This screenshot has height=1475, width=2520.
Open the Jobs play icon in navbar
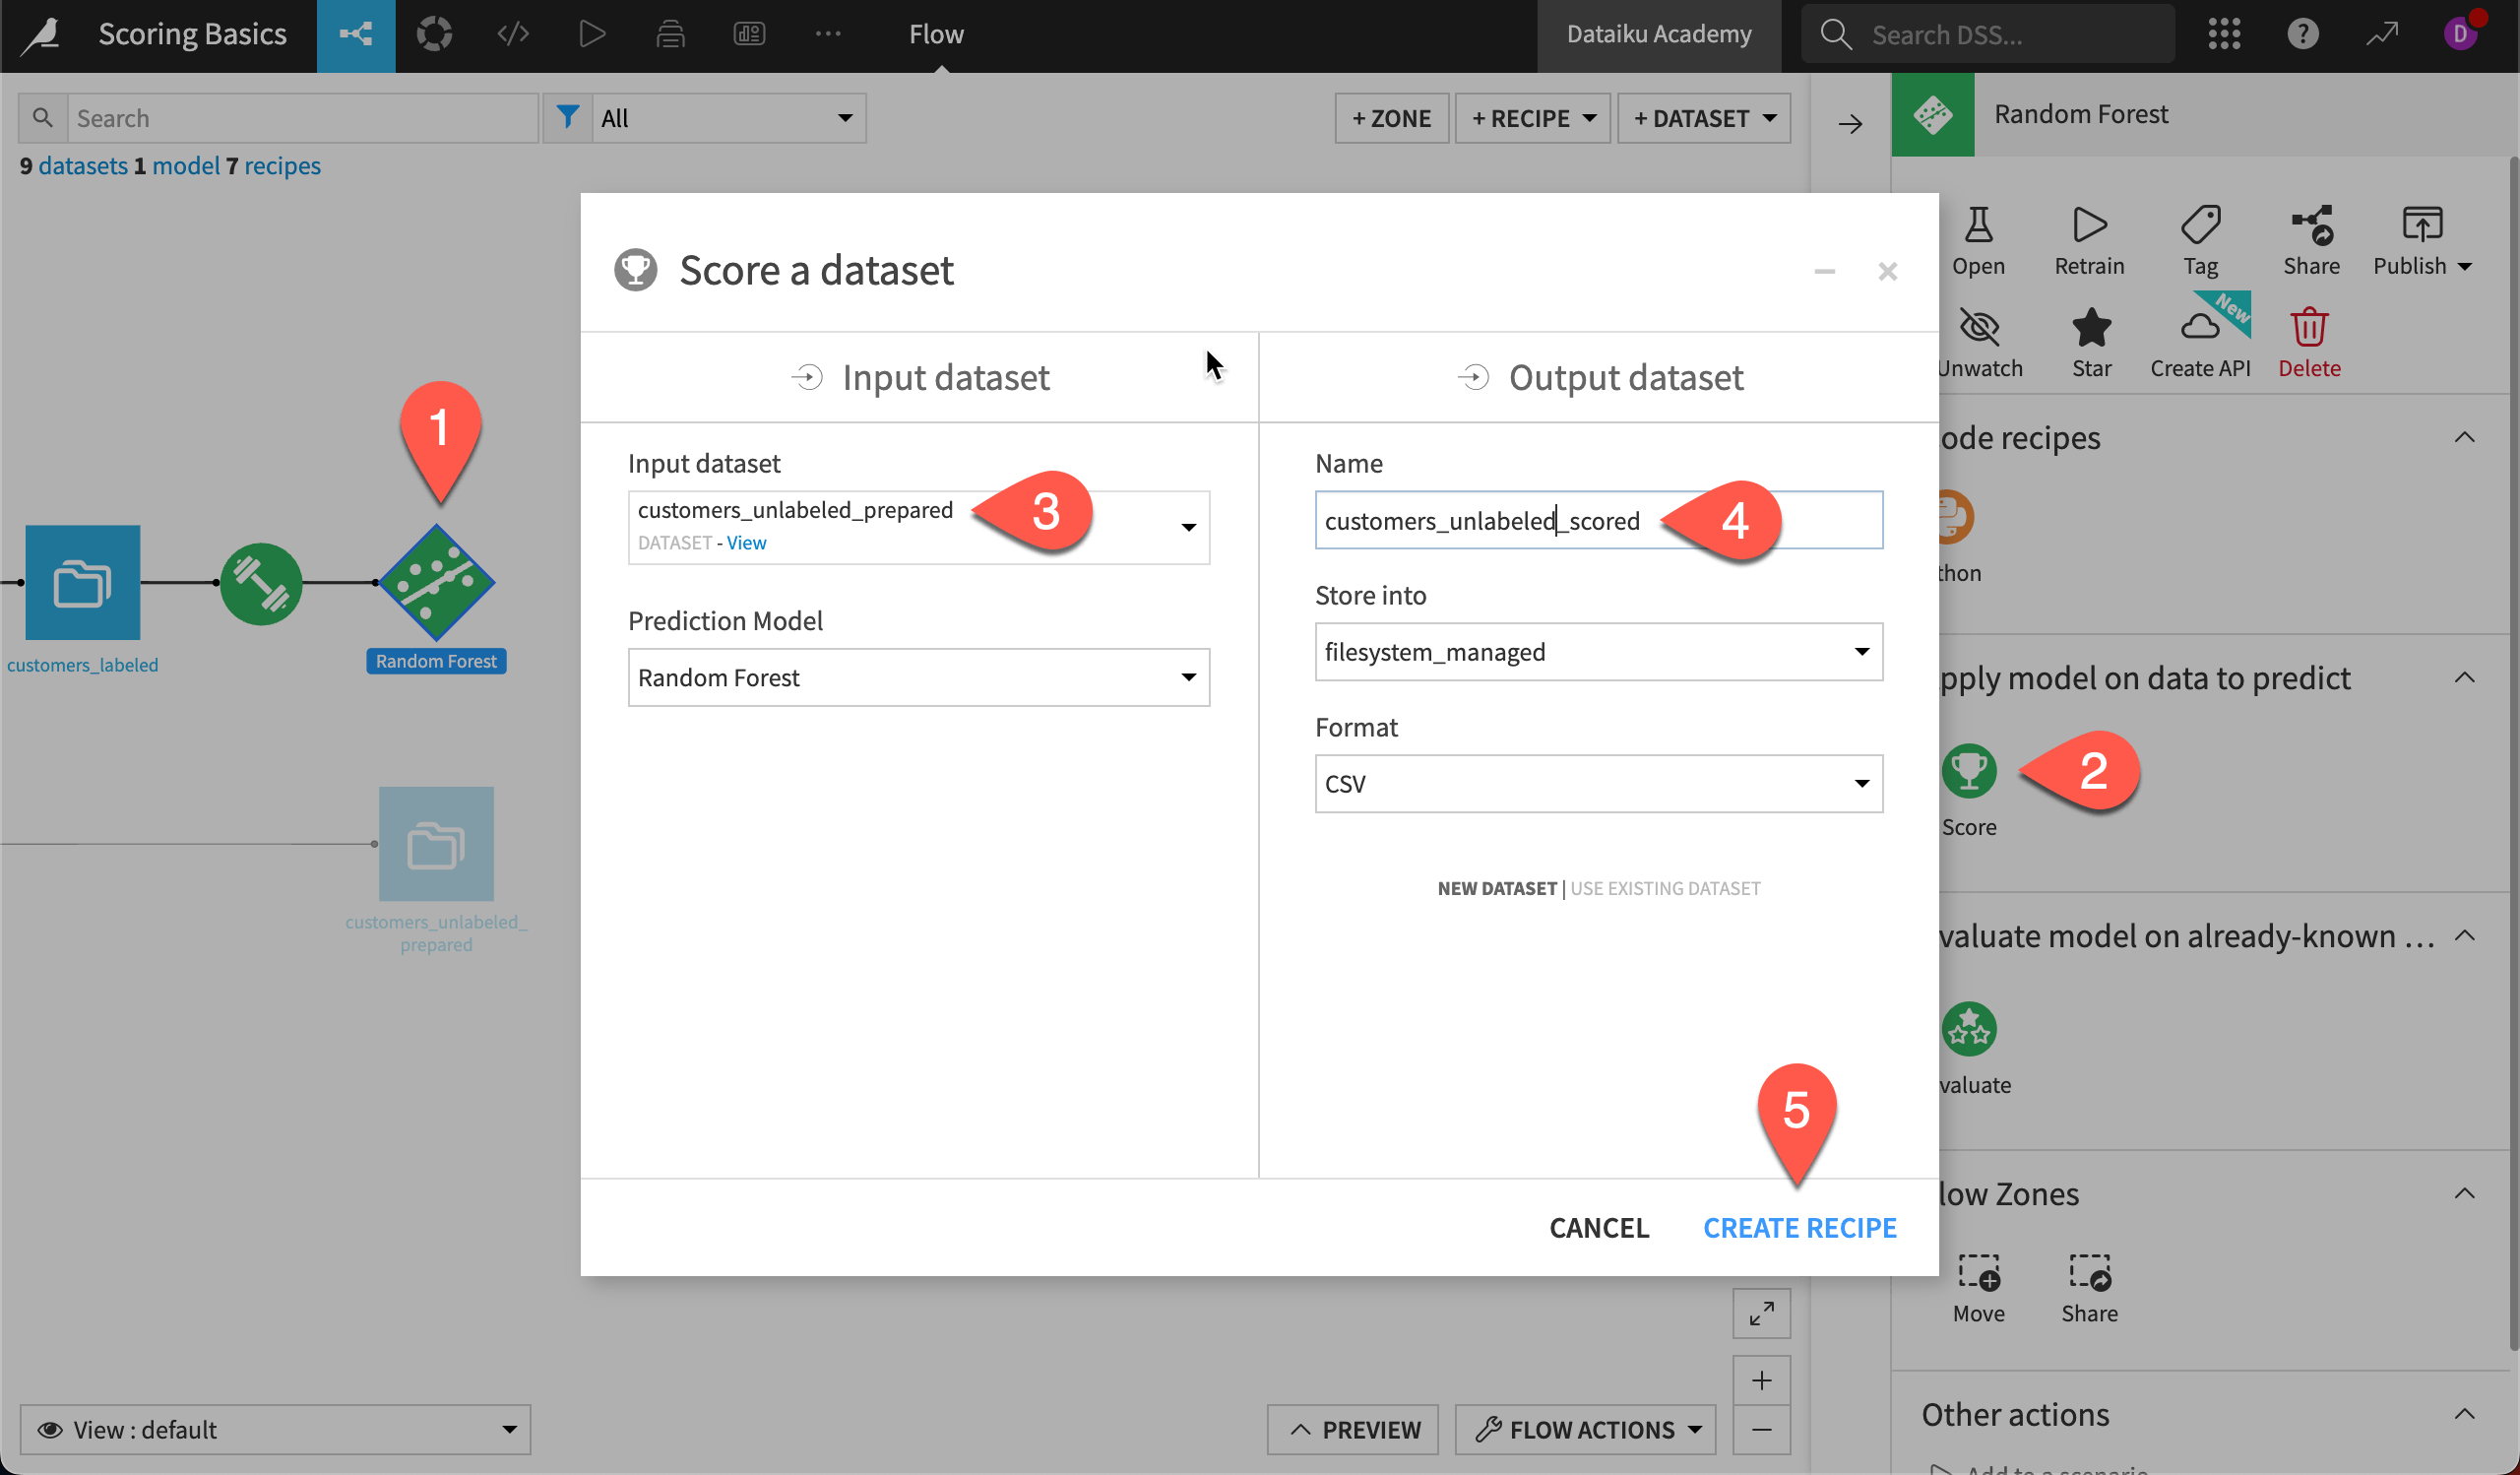click(x=592, y=35)
